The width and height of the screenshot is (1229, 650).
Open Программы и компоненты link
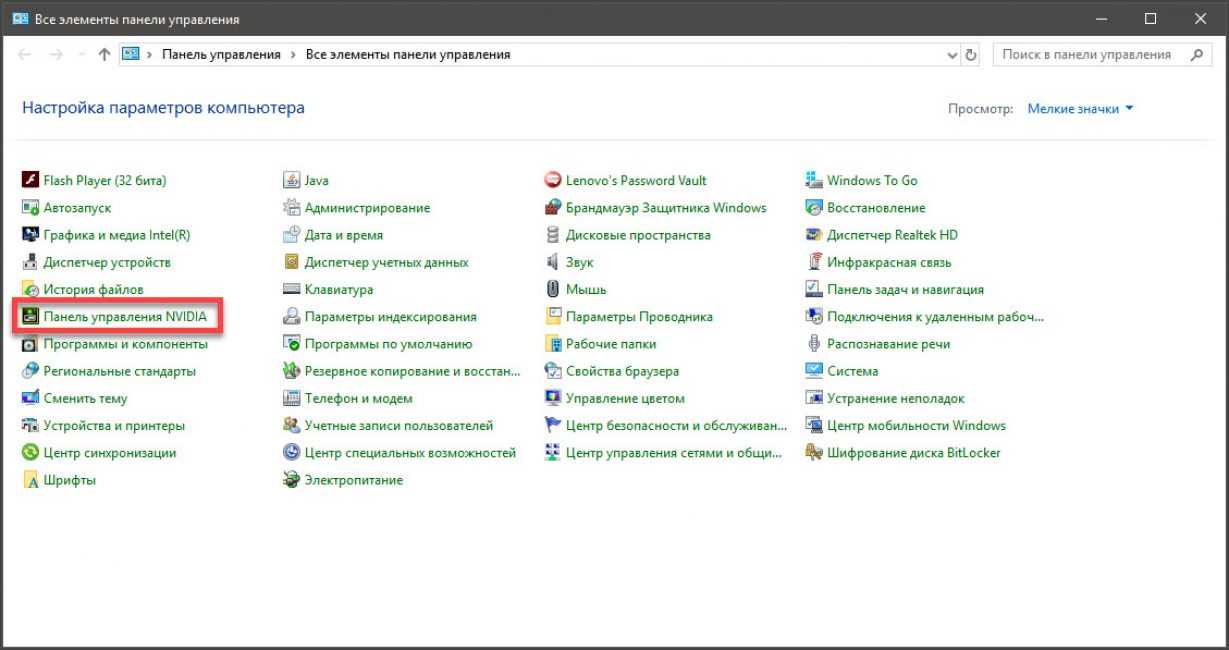click(125, 344)
